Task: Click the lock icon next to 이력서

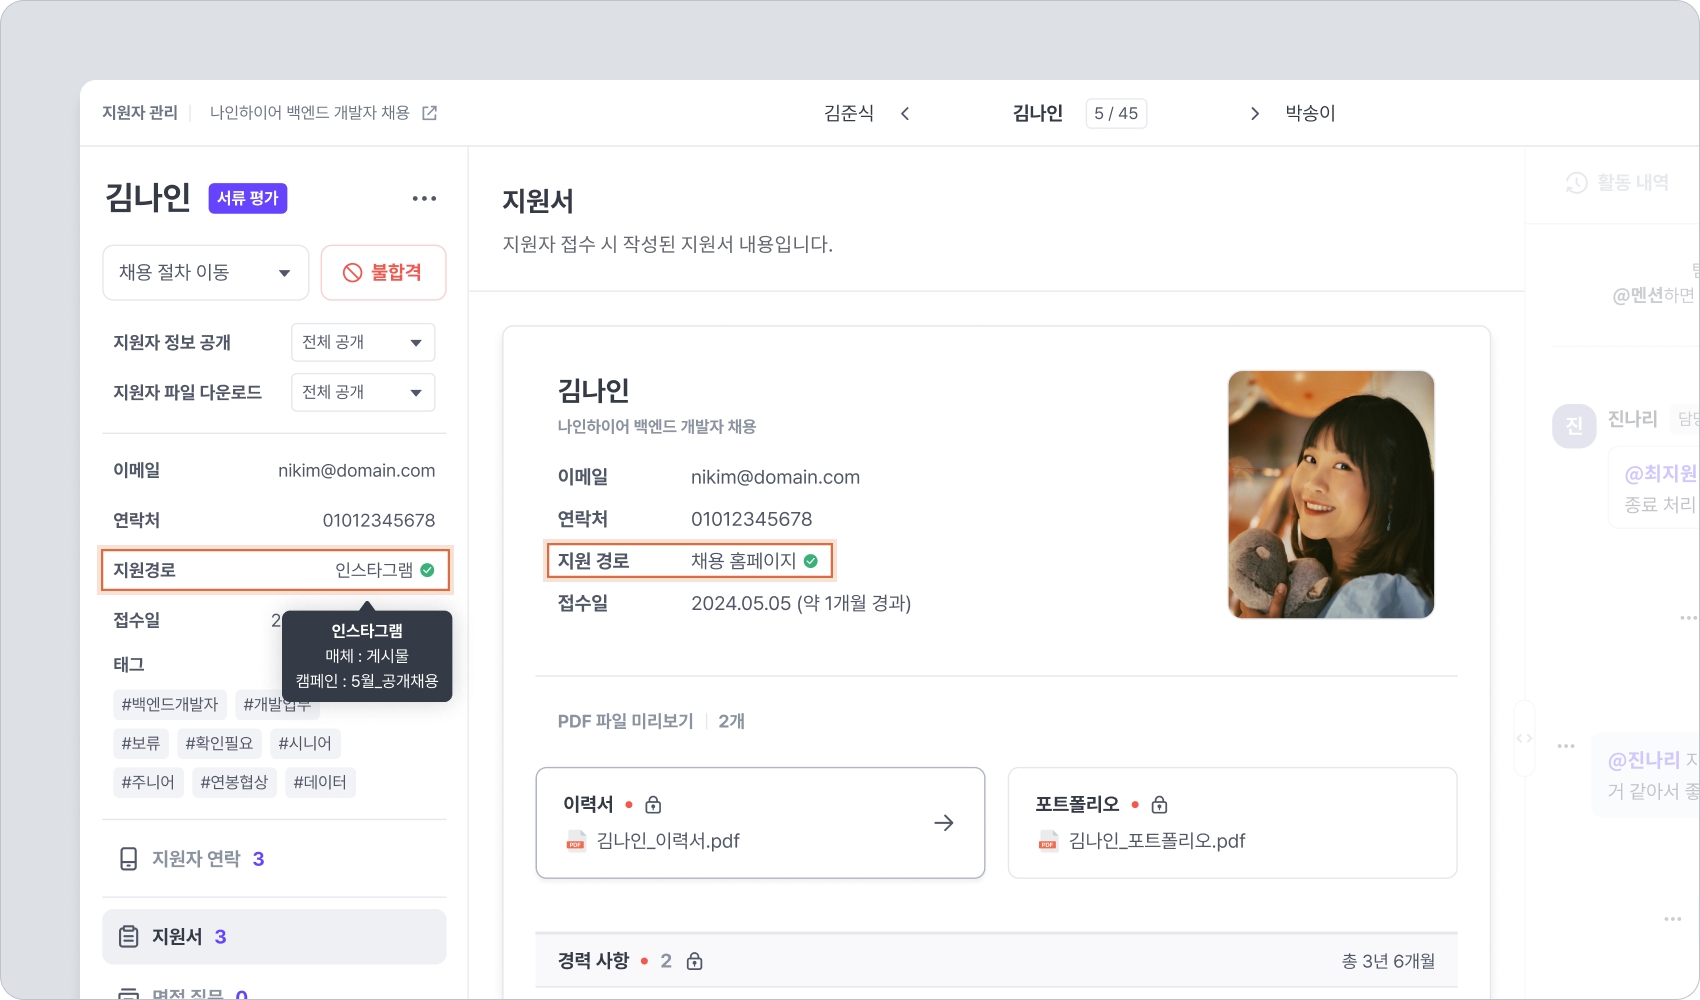Action: (x=653, y=804)
